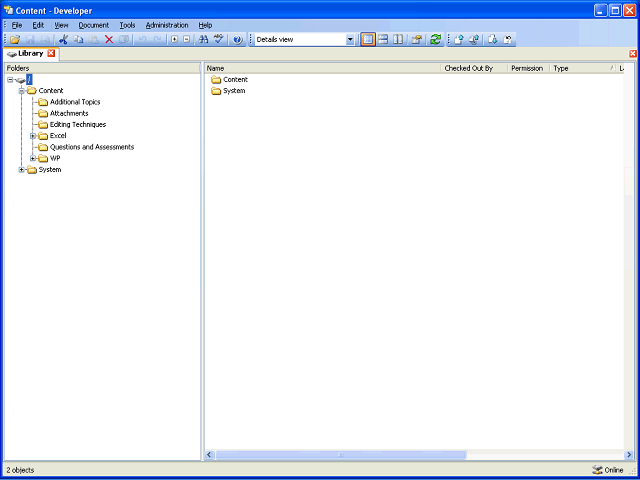The width and height of the screenshot is (640, 480).
Task: Open the Edit menu
Action: tap(38, 25)
